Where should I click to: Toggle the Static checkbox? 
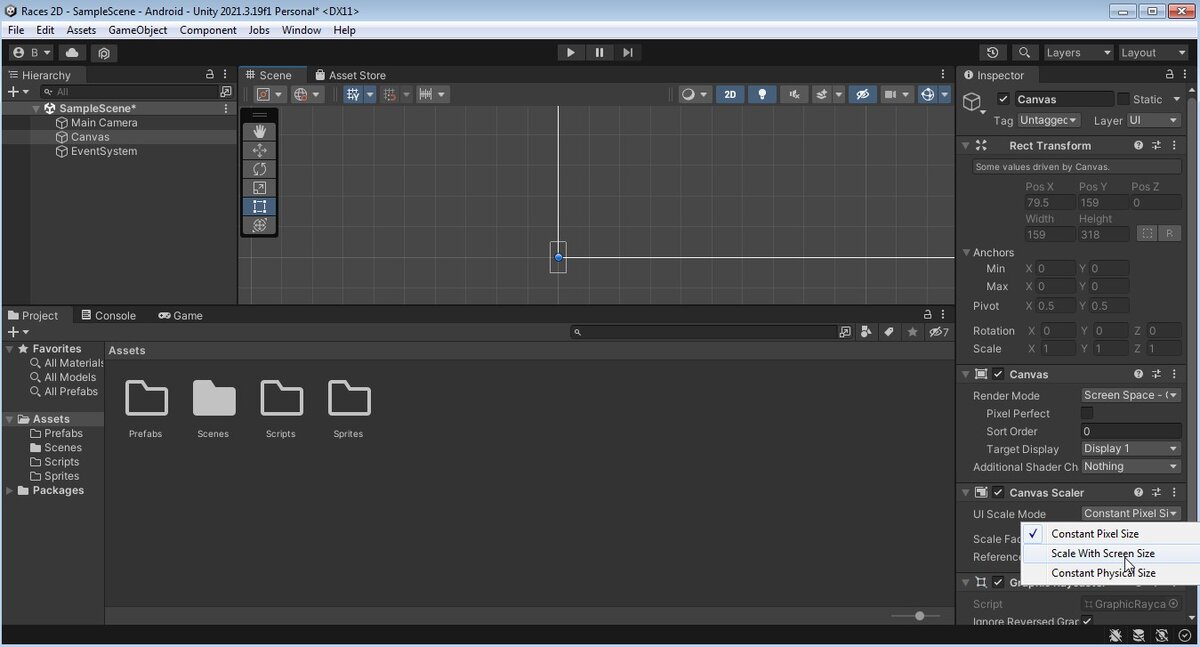coord(1123,99)
